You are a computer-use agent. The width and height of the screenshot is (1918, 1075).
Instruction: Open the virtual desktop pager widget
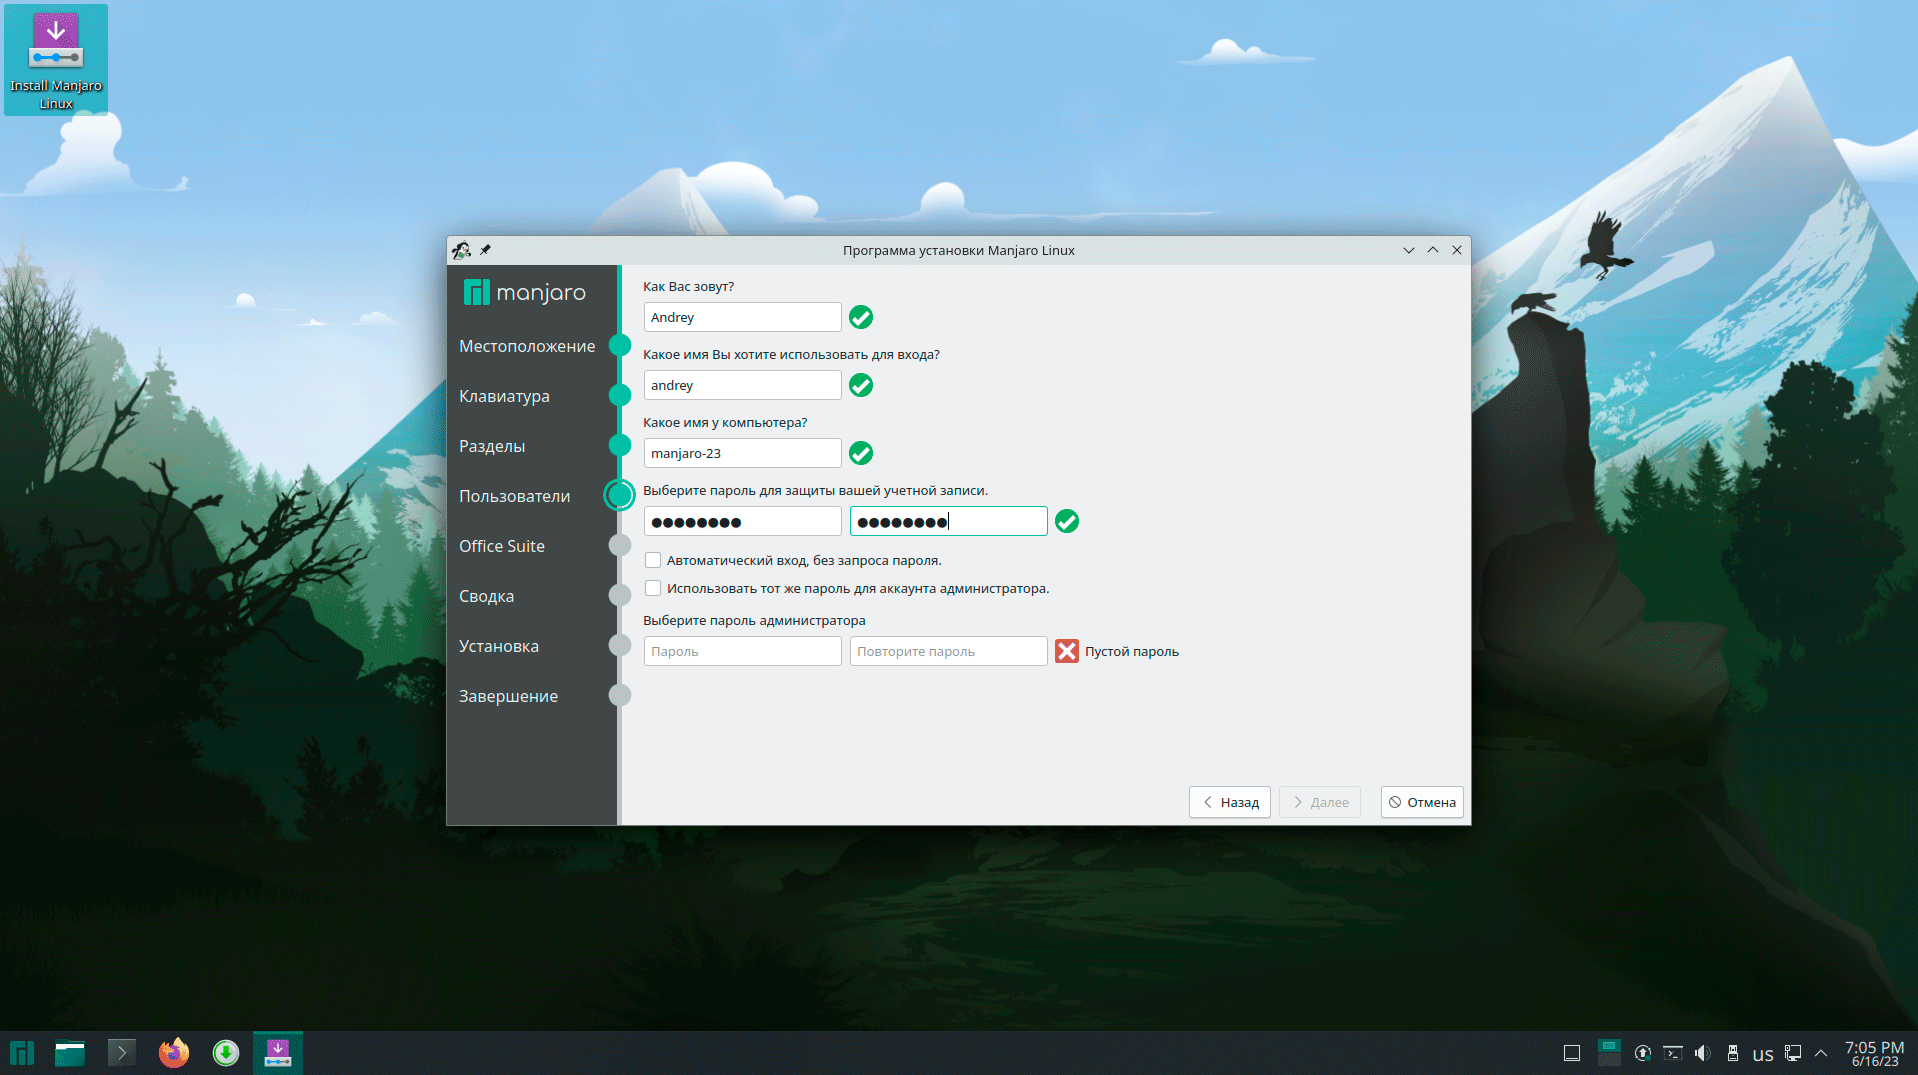pos(1609,1053)
